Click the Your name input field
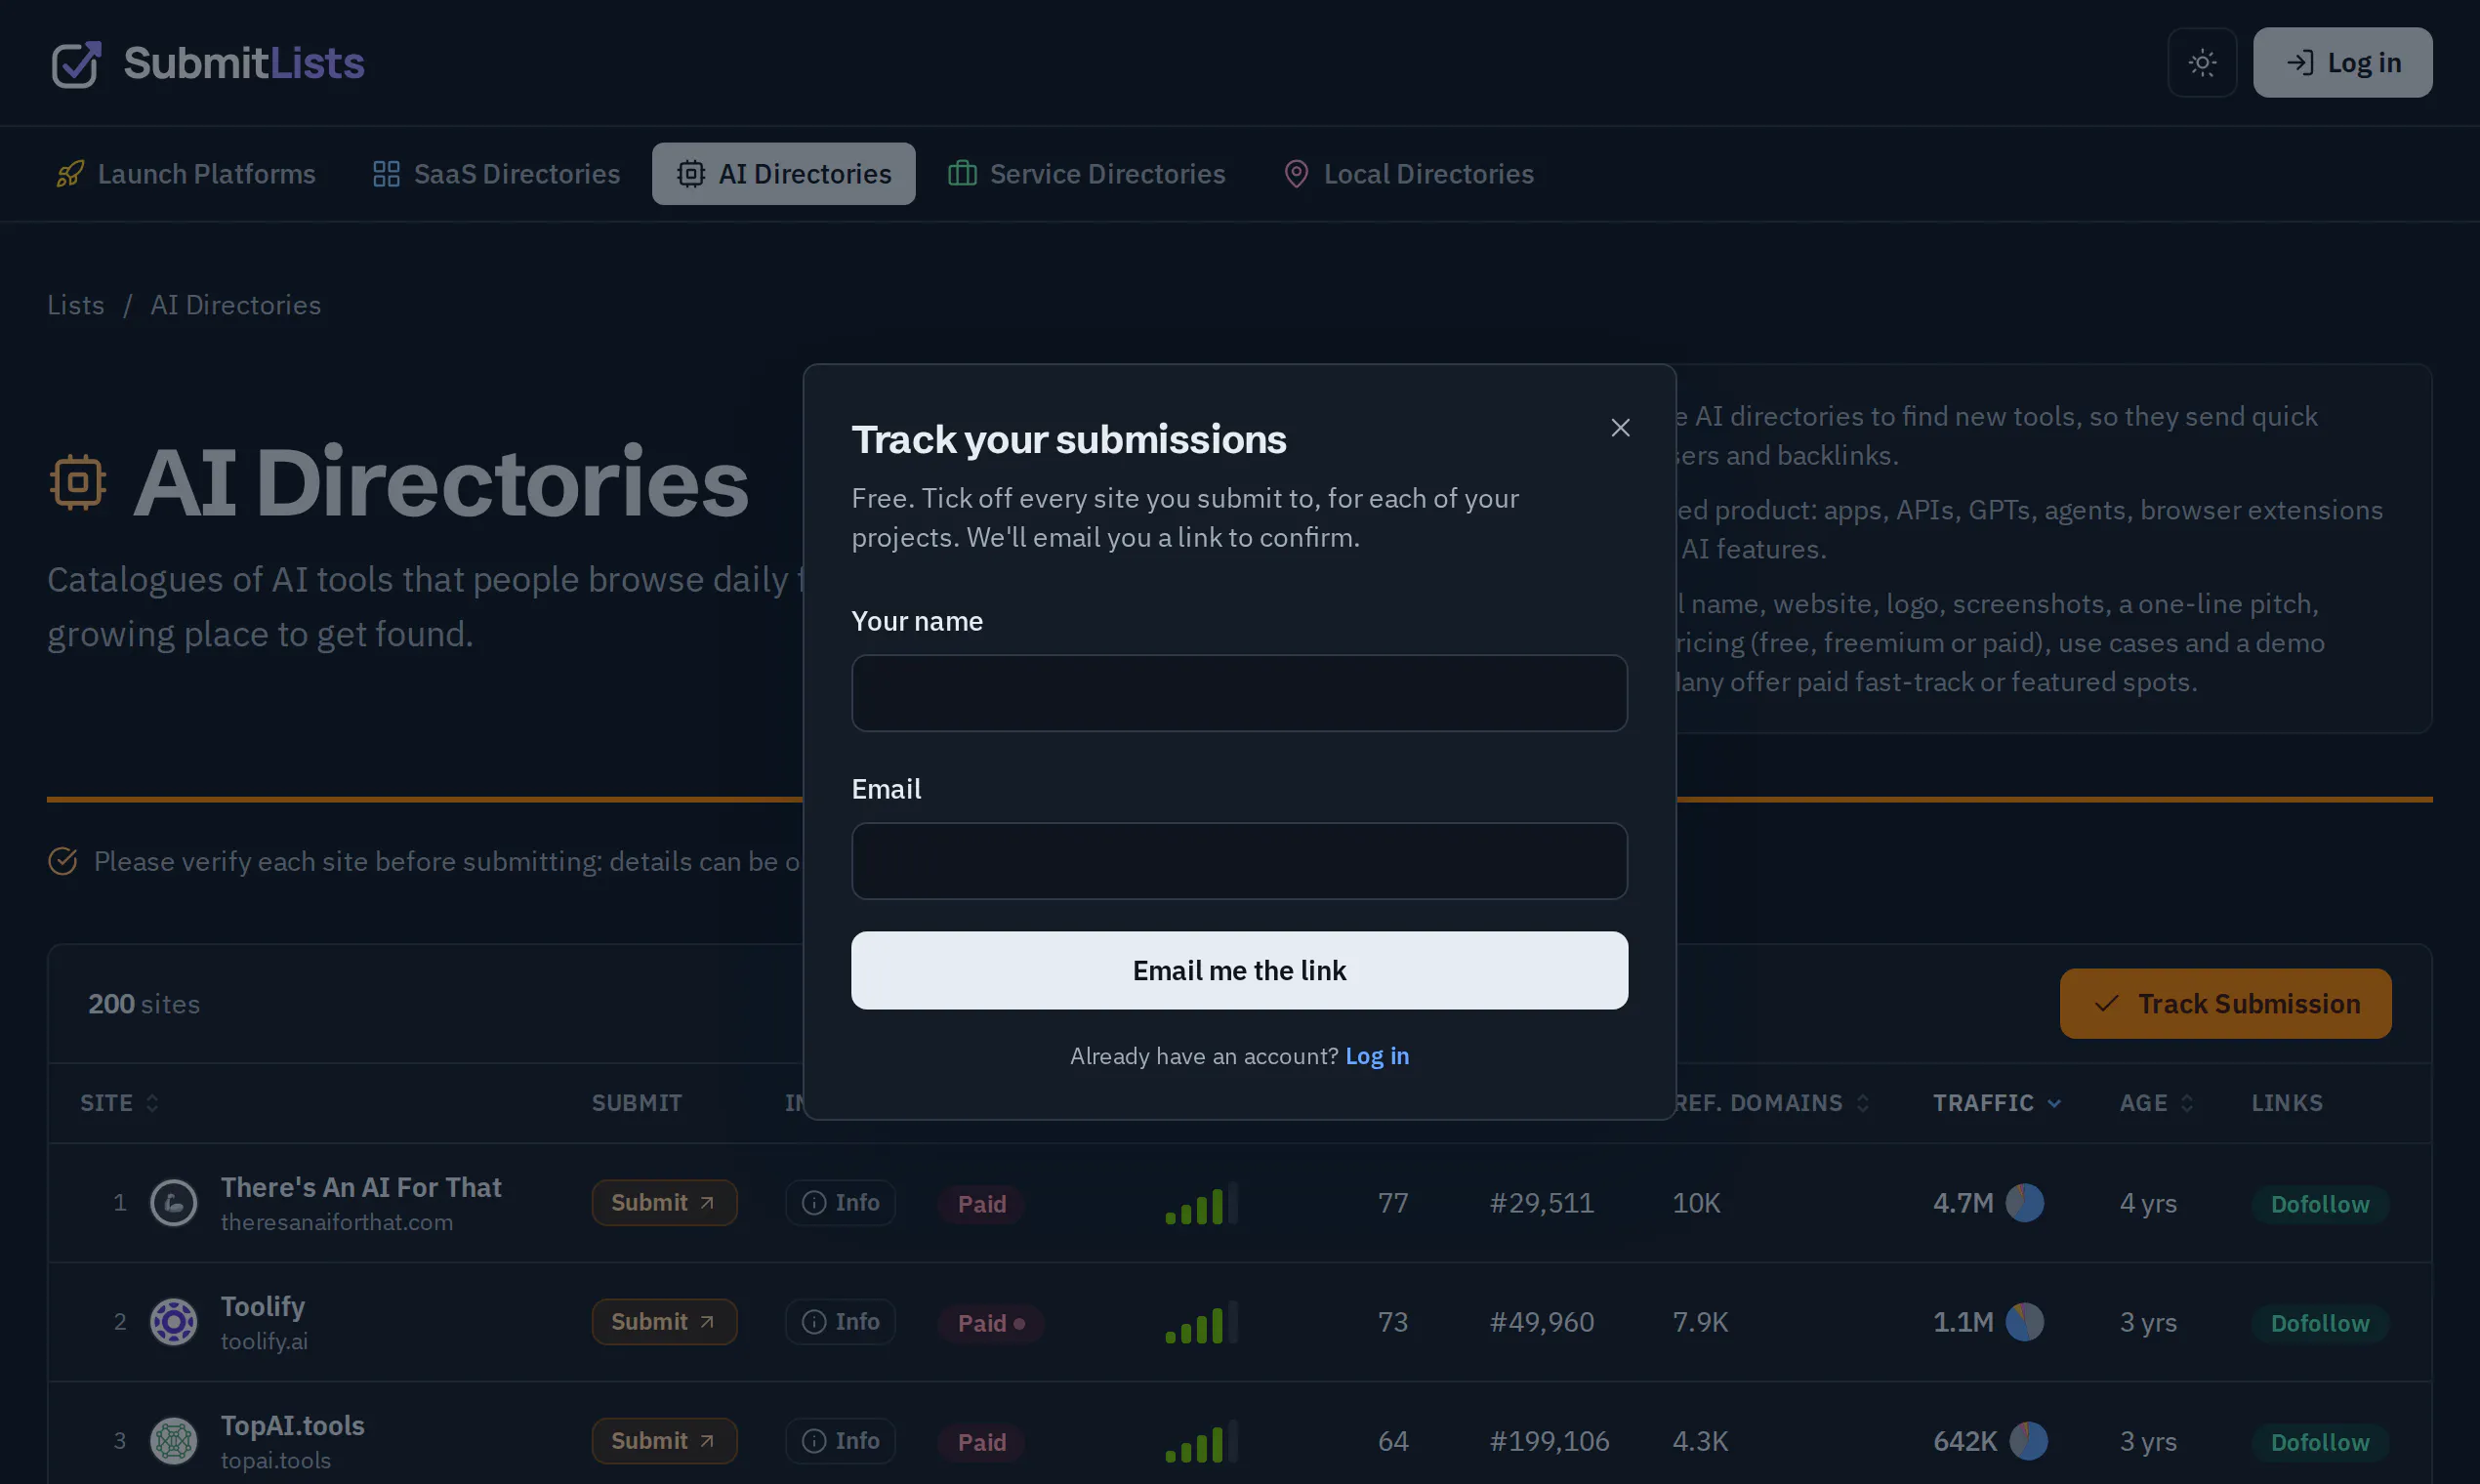 (x=1239, y=693)
